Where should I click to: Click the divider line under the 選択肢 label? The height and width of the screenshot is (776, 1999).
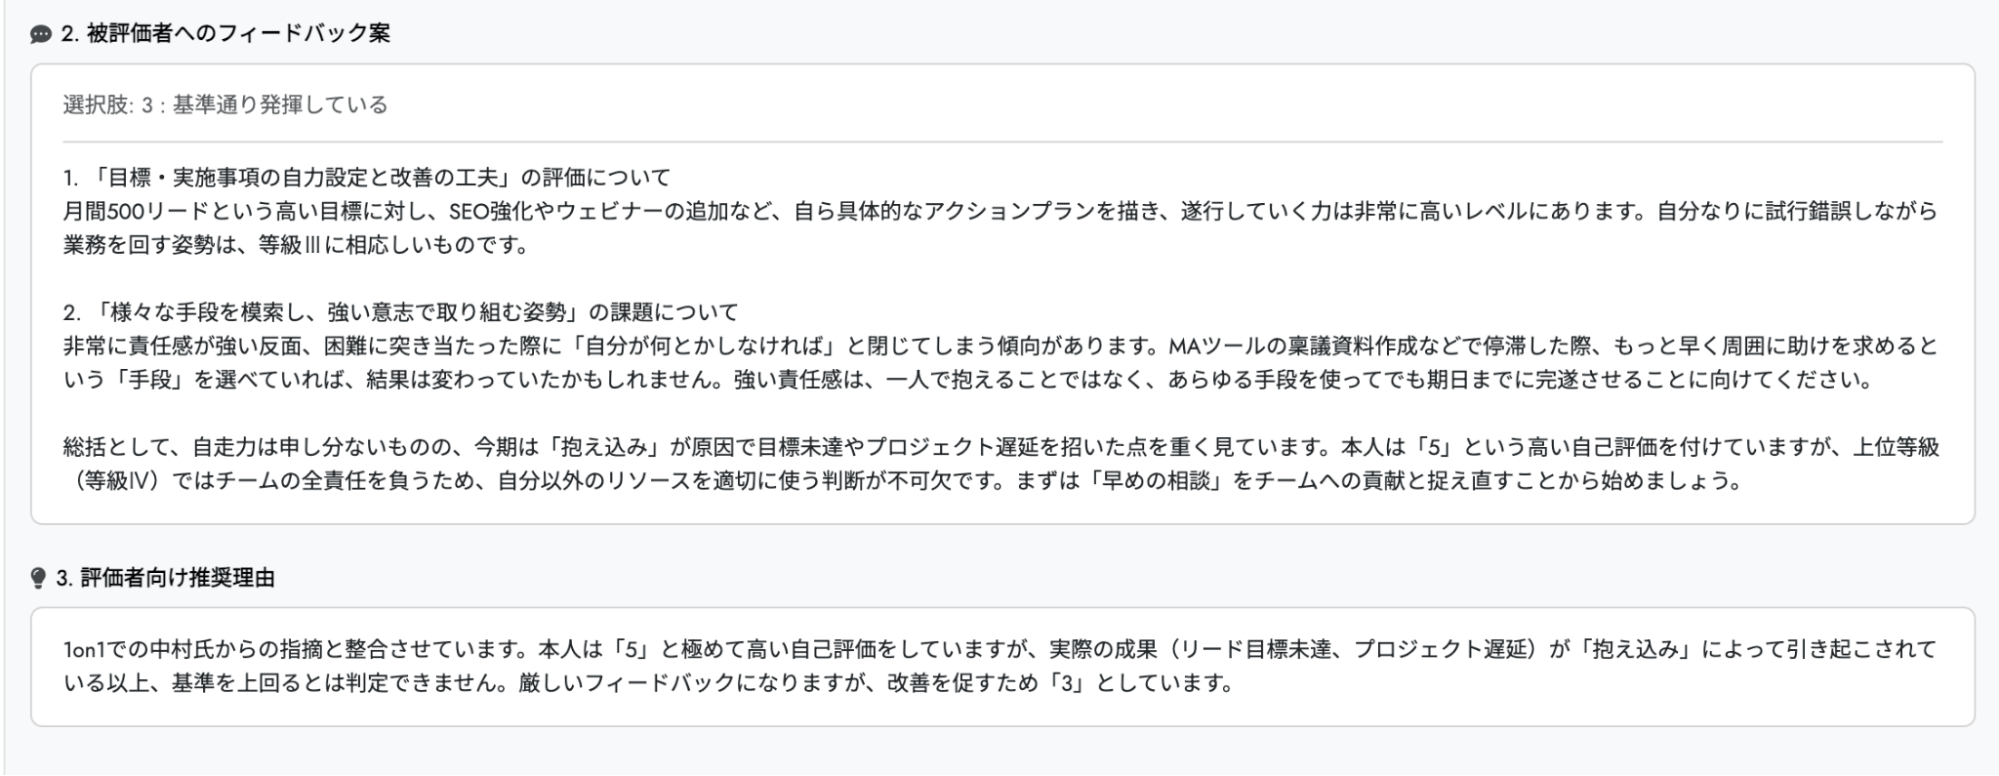pos(1002,142)
